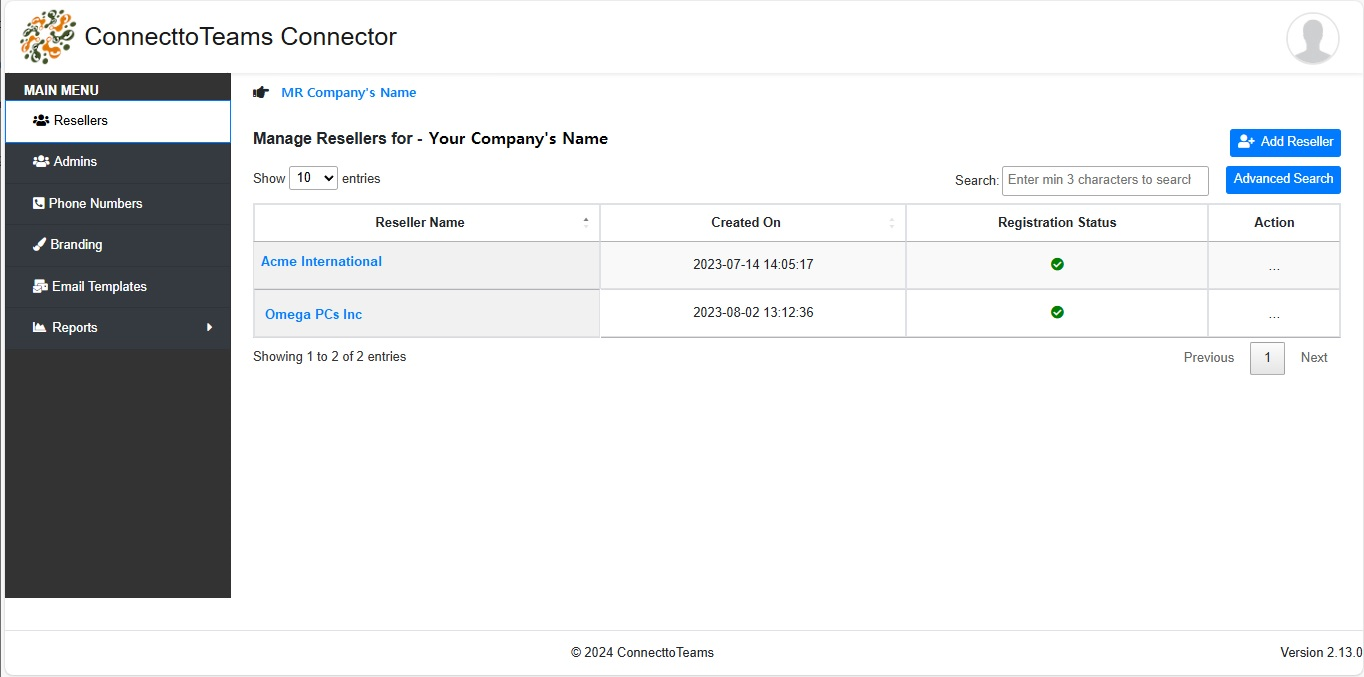
Task: Click the Add Reseller button
Action: point(1285,142)
